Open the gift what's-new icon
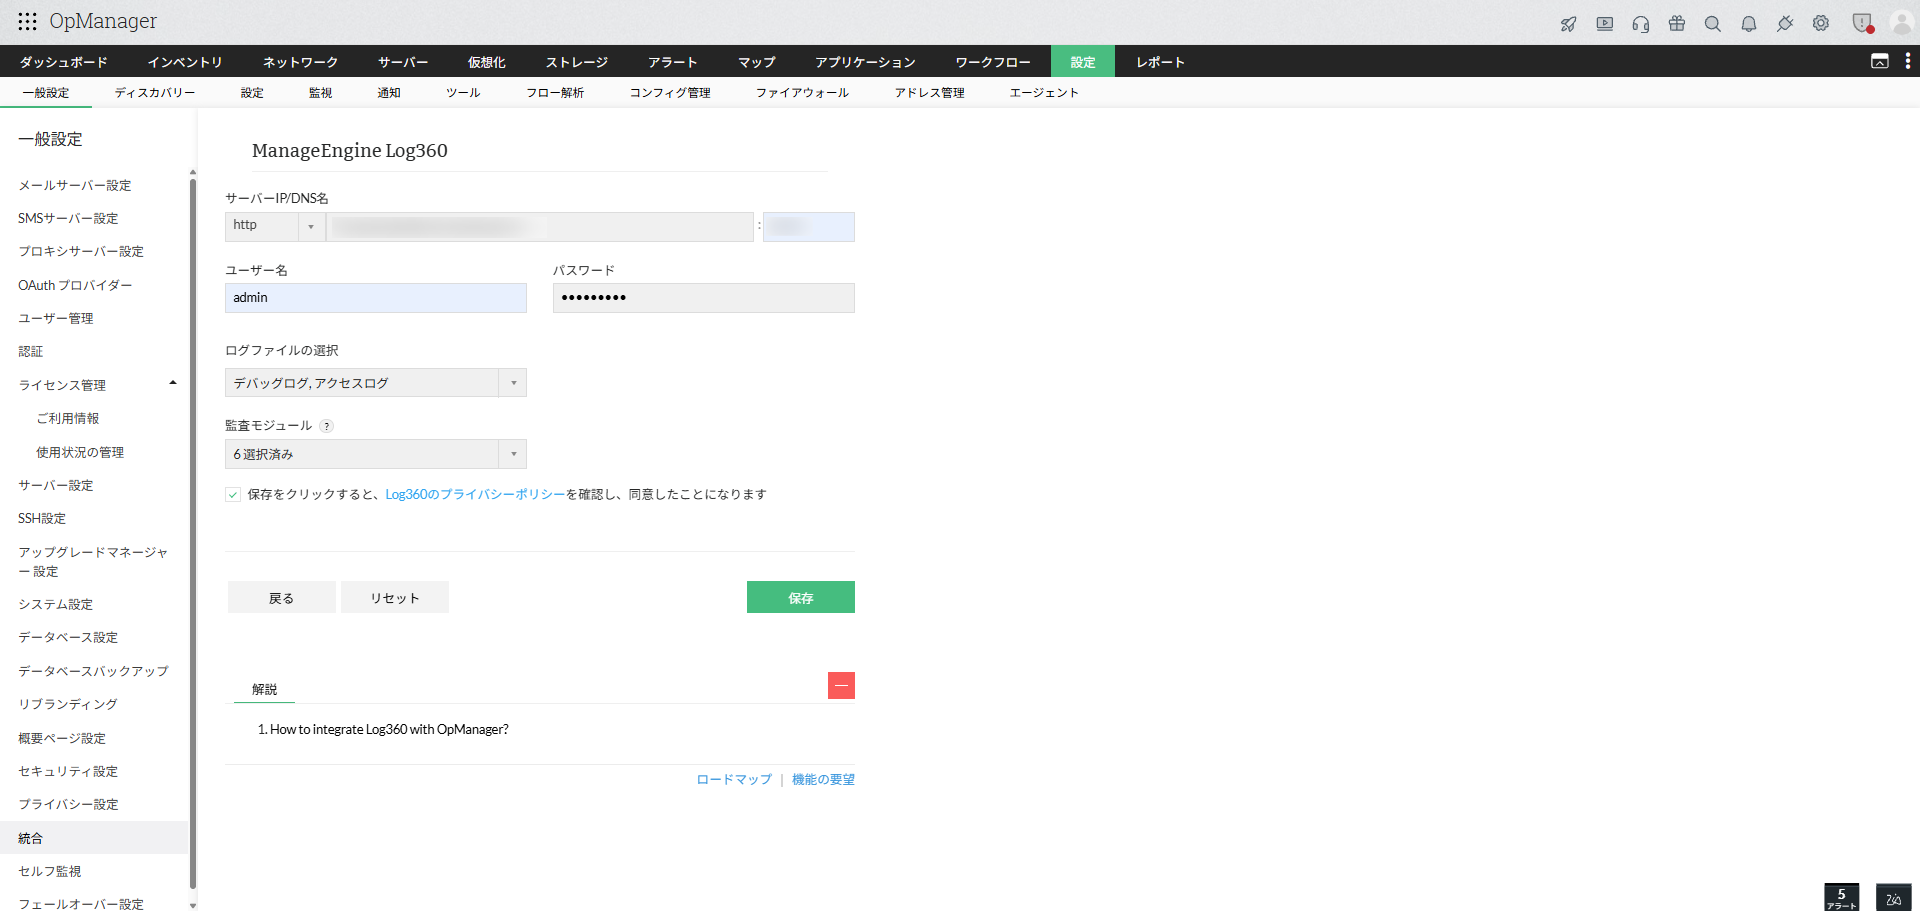 [1677, 24]
